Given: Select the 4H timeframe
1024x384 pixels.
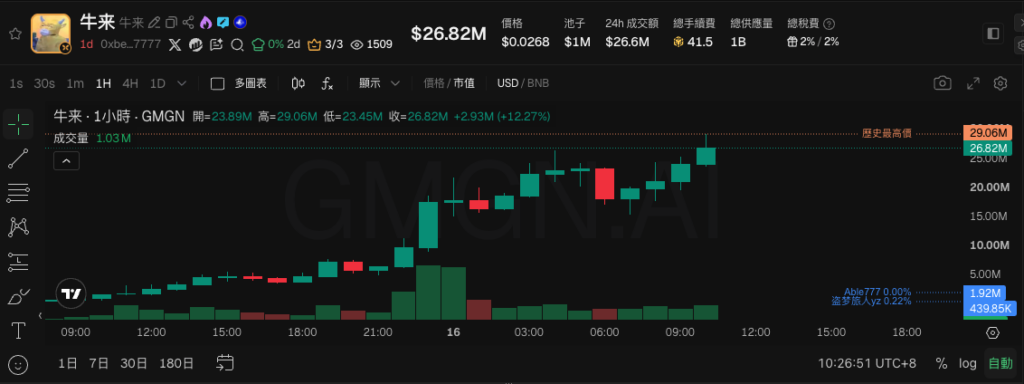Looking at the screenshot, I should (x=131, y=83).
